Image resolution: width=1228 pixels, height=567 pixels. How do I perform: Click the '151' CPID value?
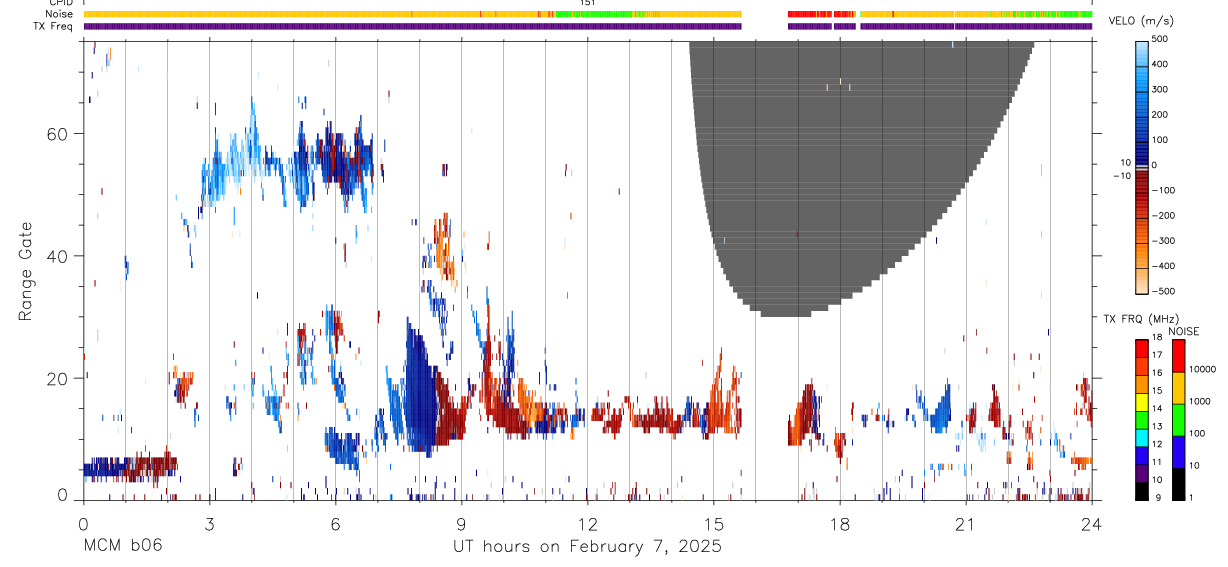pyautogui.click(x=587, y=4)
